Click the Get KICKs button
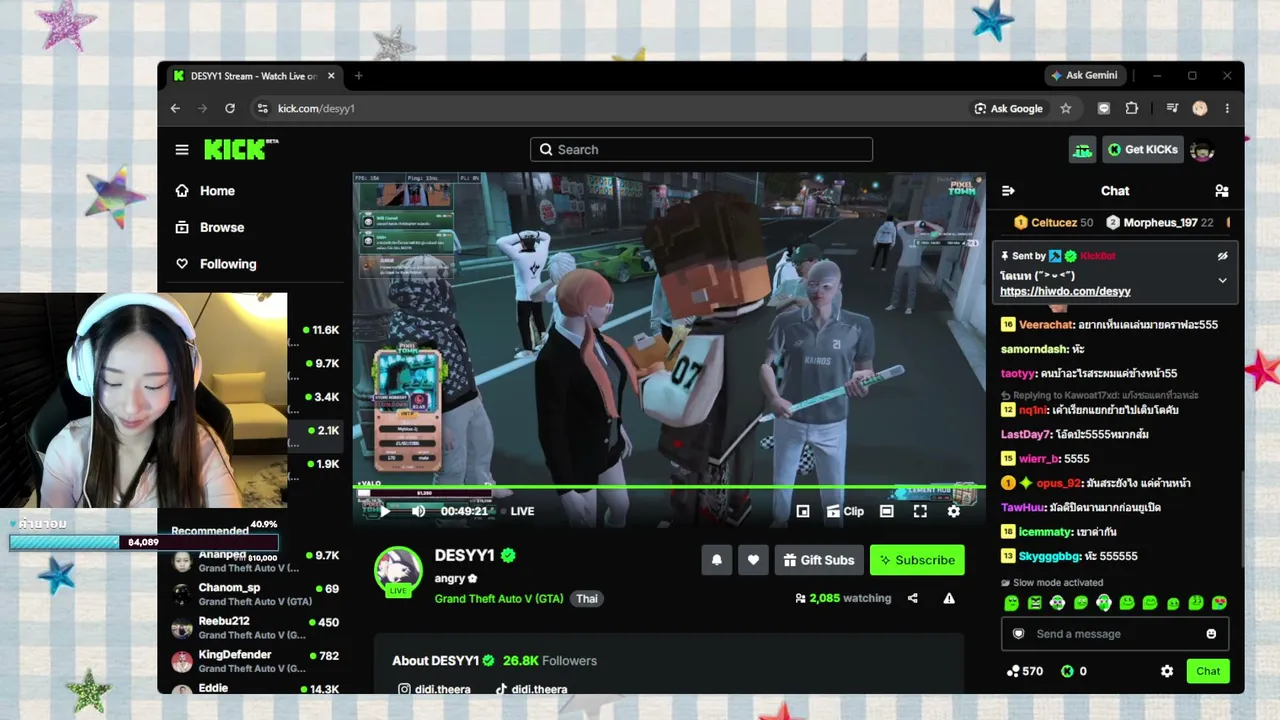1280x720 pixels. [1143, 150]
